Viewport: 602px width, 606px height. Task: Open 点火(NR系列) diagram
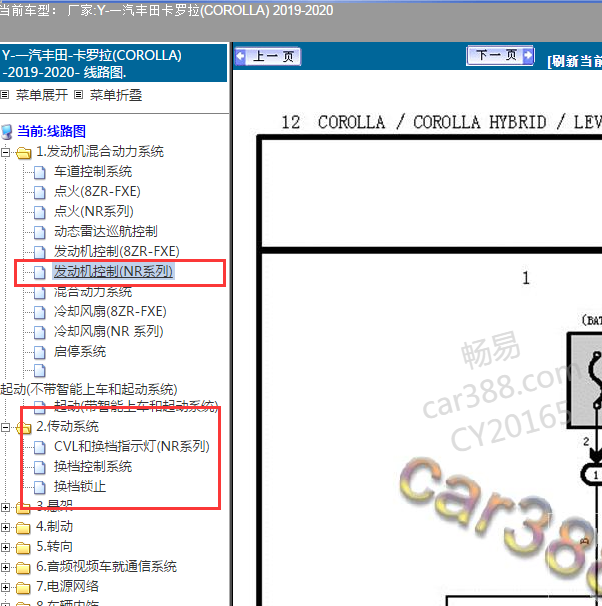(x=94, y=211)
